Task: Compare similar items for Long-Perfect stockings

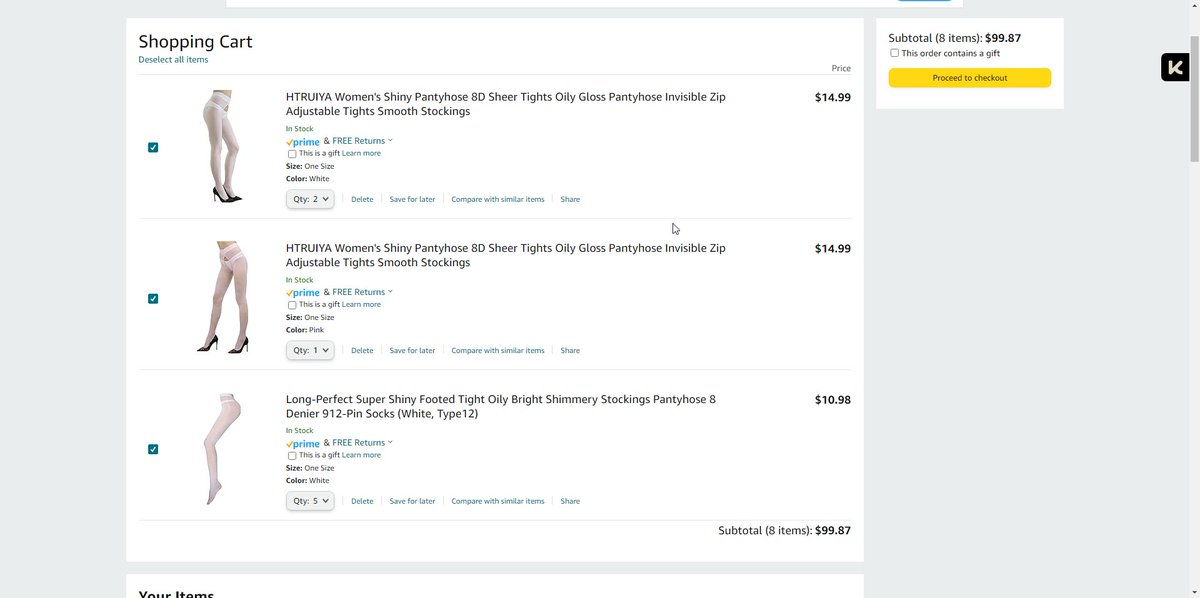Action: click(498, 501)
